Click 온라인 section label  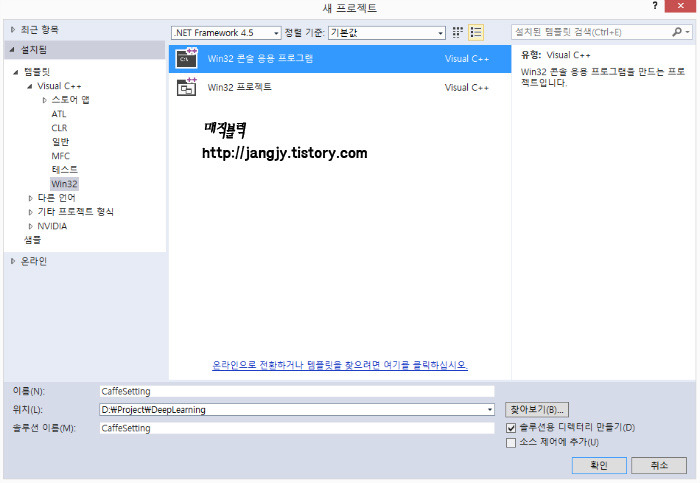(33, 261)
